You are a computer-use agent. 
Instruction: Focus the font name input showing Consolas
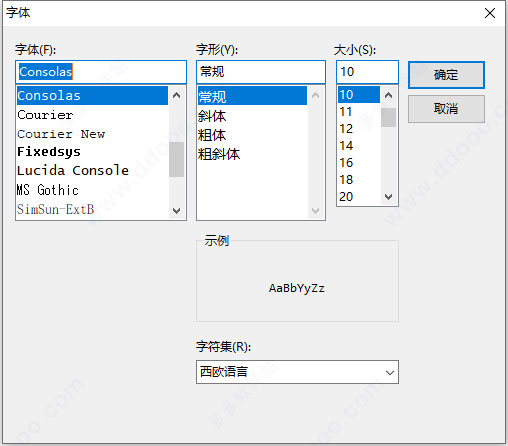tap(101, 72)
